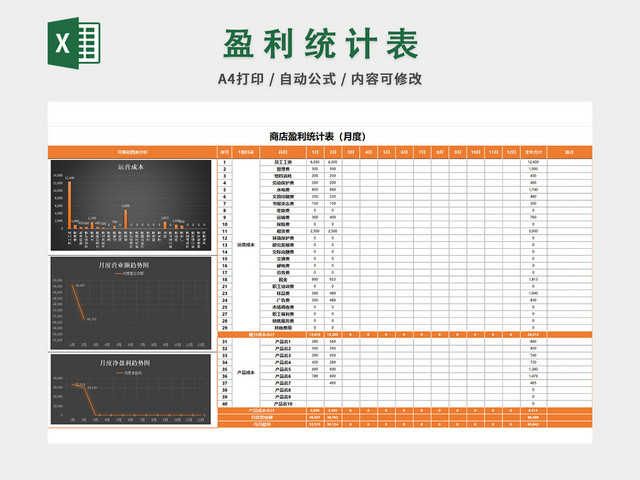
Task: Click the 8月 column header
Action: click(440, 152)
